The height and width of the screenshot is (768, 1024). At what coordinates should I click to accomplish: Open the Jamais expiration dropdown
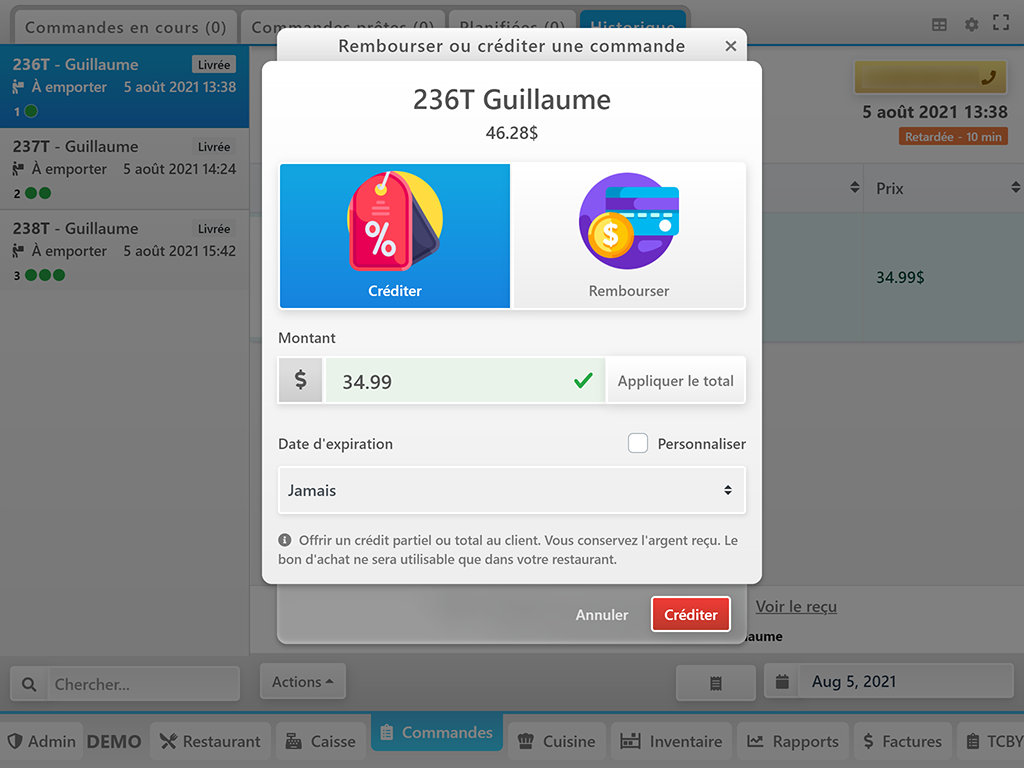click(511, 490)
